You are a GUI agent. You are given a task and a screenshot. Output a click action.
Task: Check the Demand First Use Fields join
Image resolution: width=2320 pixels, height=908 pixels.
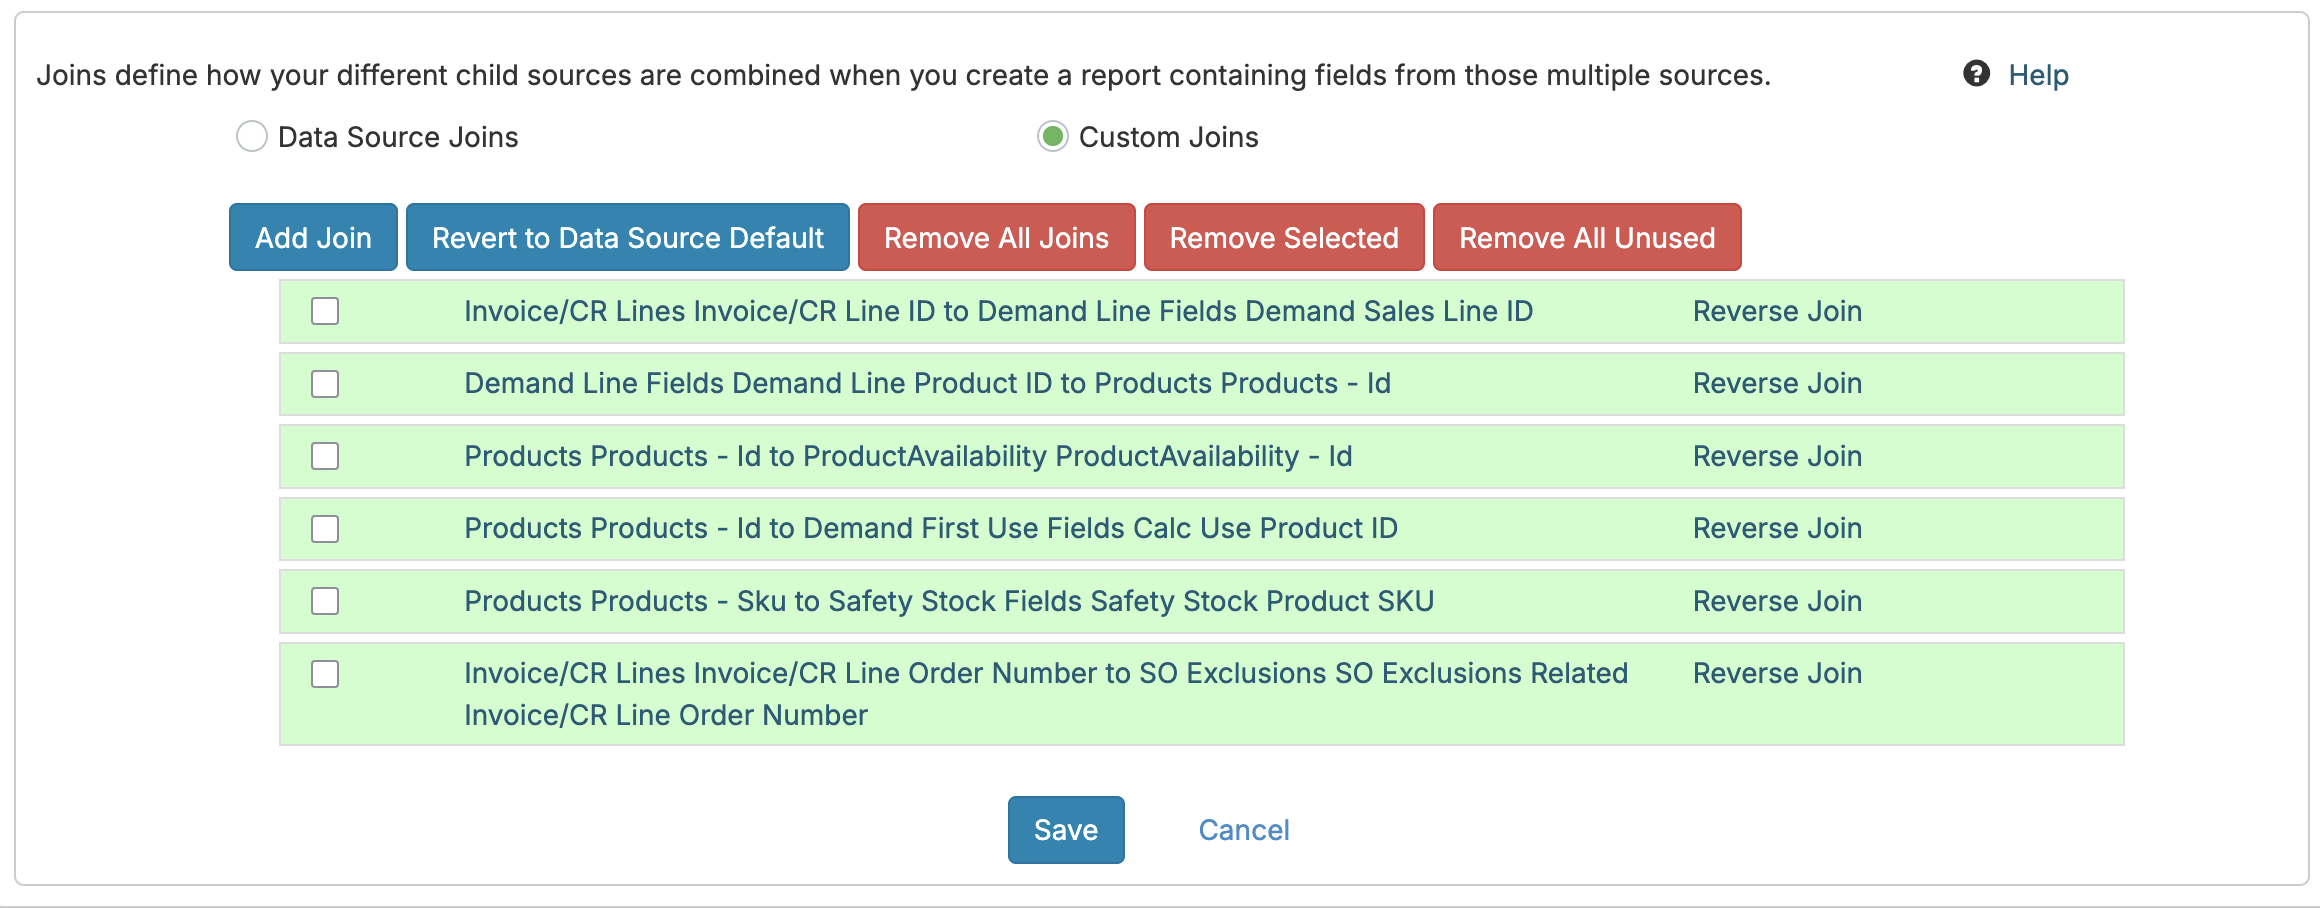pos(325,529)
